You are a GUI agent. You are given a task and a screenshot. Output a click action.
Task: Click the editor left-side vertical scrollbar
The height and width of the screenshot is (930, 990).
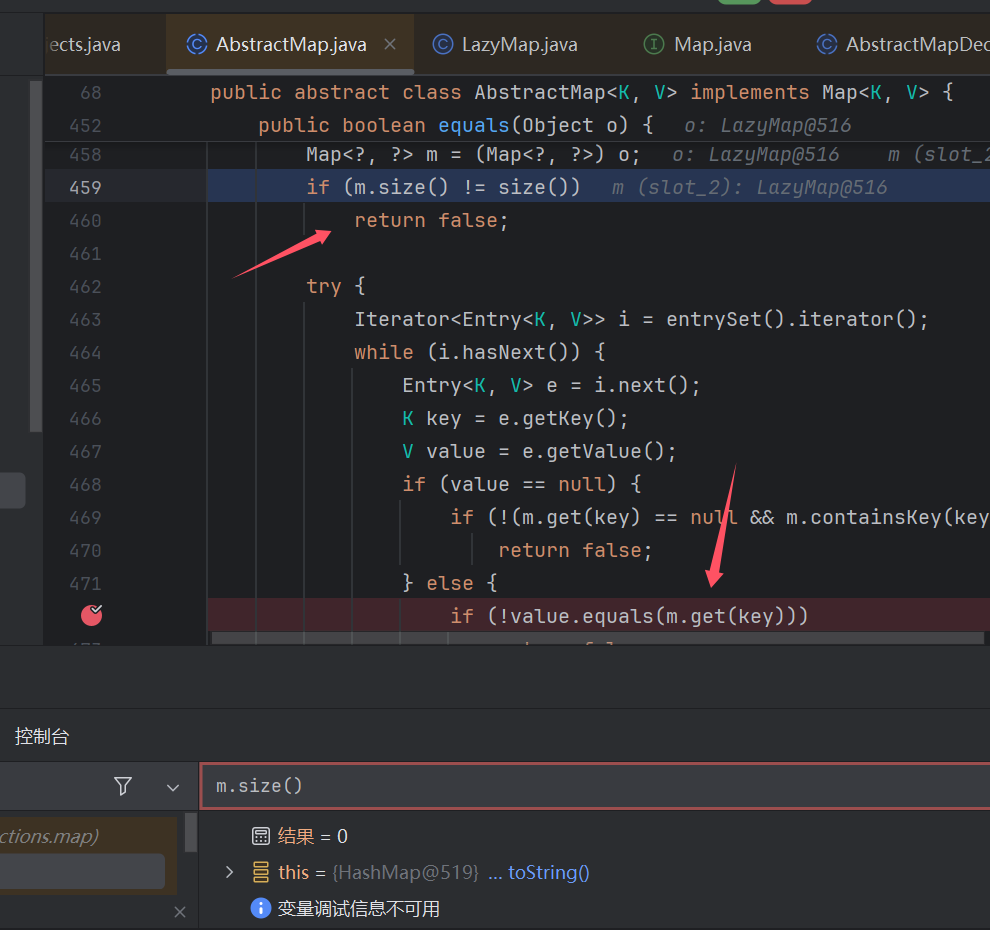pos(36,256)
